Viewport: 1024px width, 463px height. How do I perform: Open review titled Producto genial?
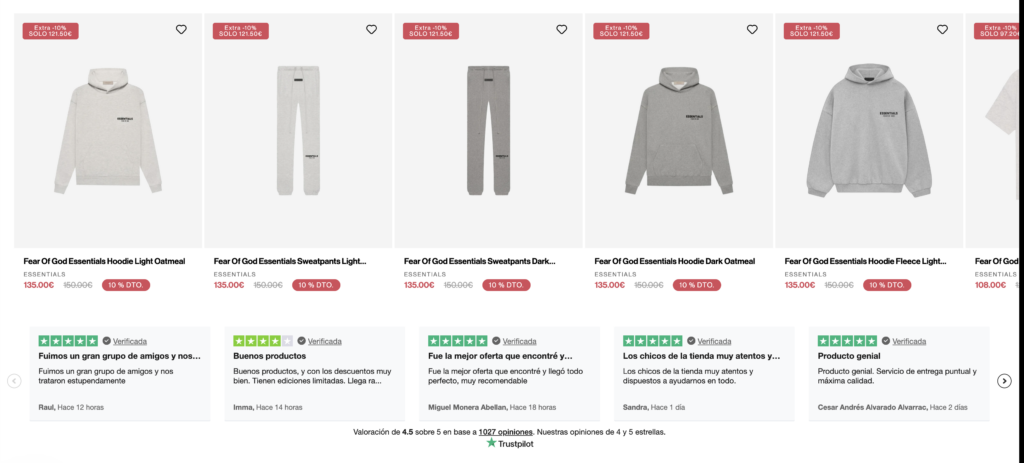(x=847, y=355)
